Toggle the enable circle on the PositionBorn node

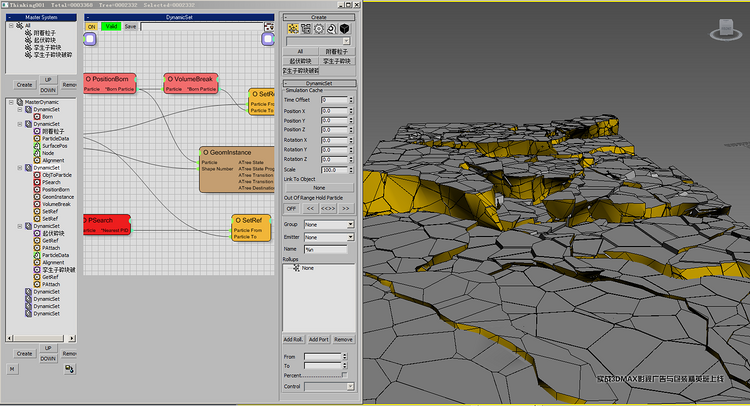pyautogui.click(x=88, y=79)
